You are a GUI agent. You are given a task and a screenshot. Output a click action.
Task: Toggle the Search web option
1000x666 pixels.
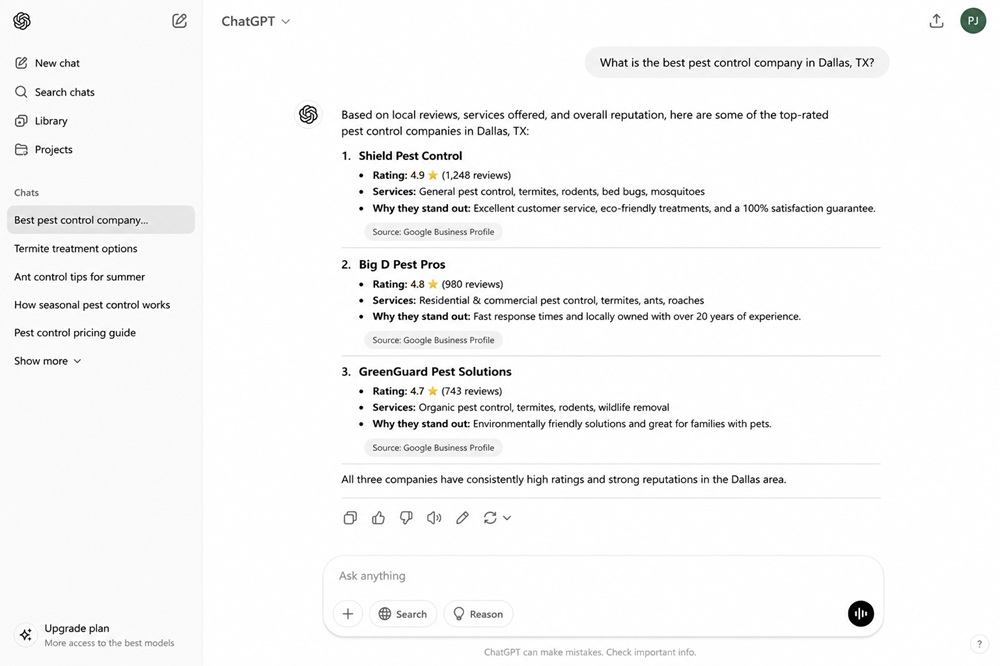tap(403, 614)
